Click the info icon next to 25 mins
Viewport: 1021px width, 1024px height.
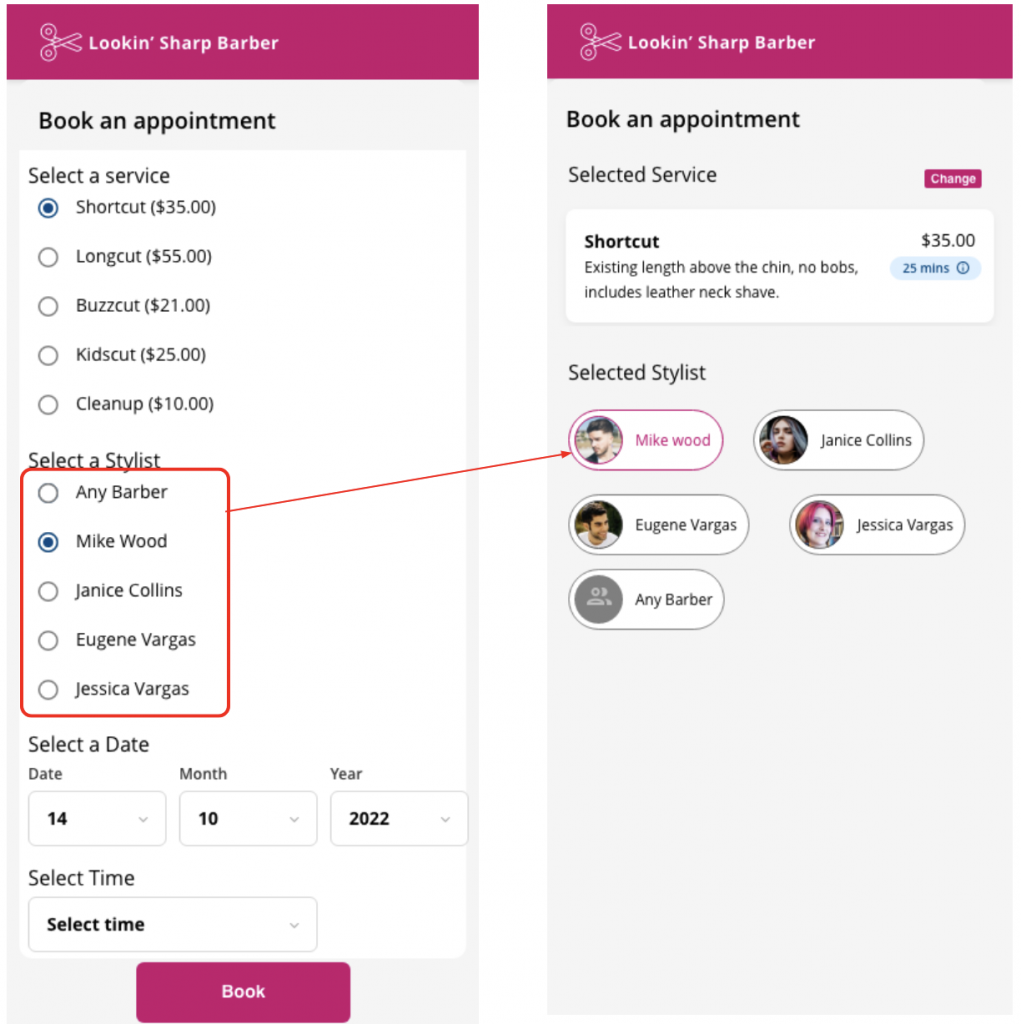[x=964, y=268]
